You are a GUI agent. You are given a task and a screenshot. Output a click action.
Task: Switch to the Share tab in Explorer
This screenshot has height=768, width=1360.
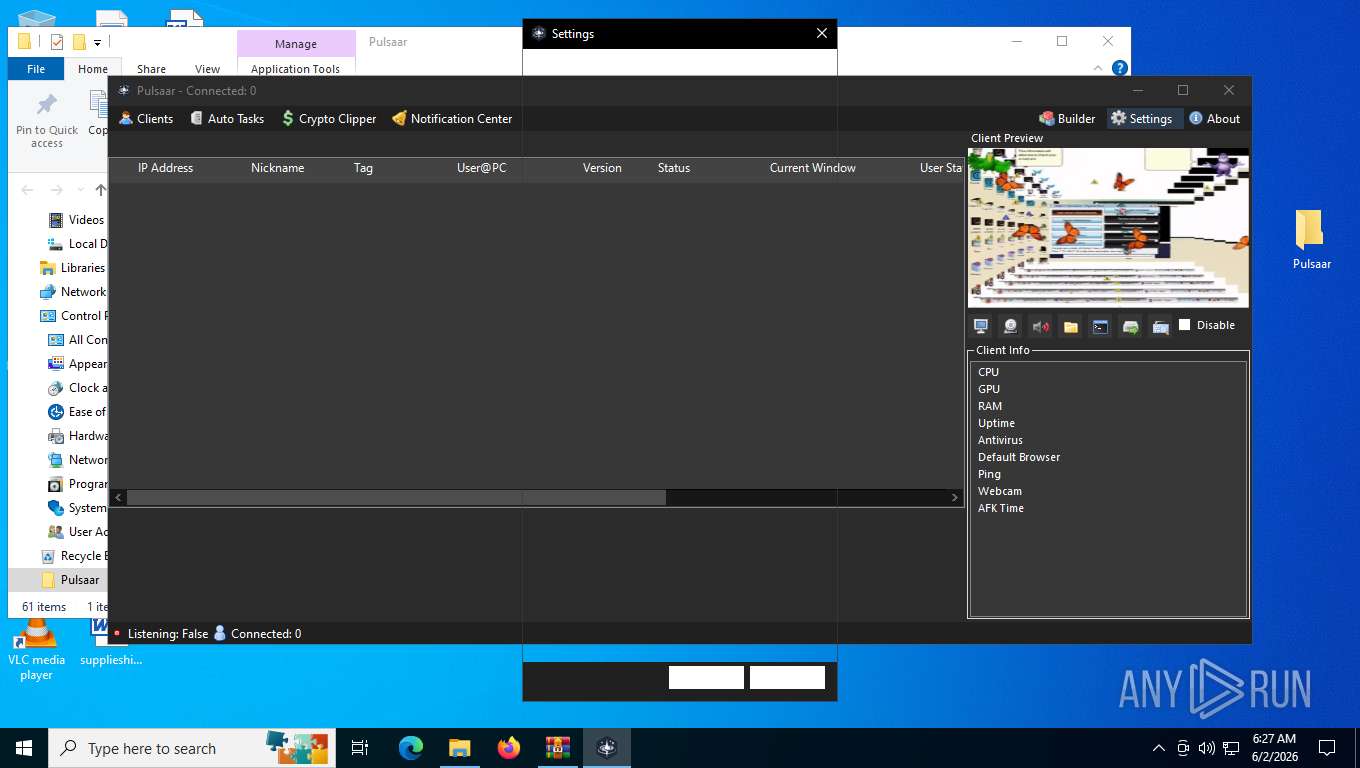[x=152, y=69]
